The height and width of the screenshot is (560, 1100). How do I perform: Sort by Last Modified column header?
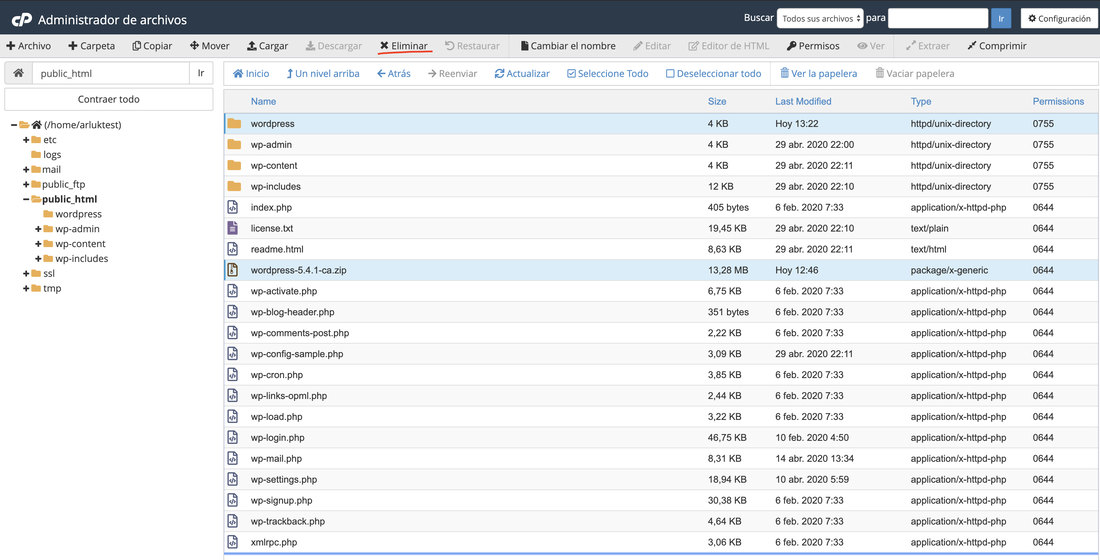(803, 101)
